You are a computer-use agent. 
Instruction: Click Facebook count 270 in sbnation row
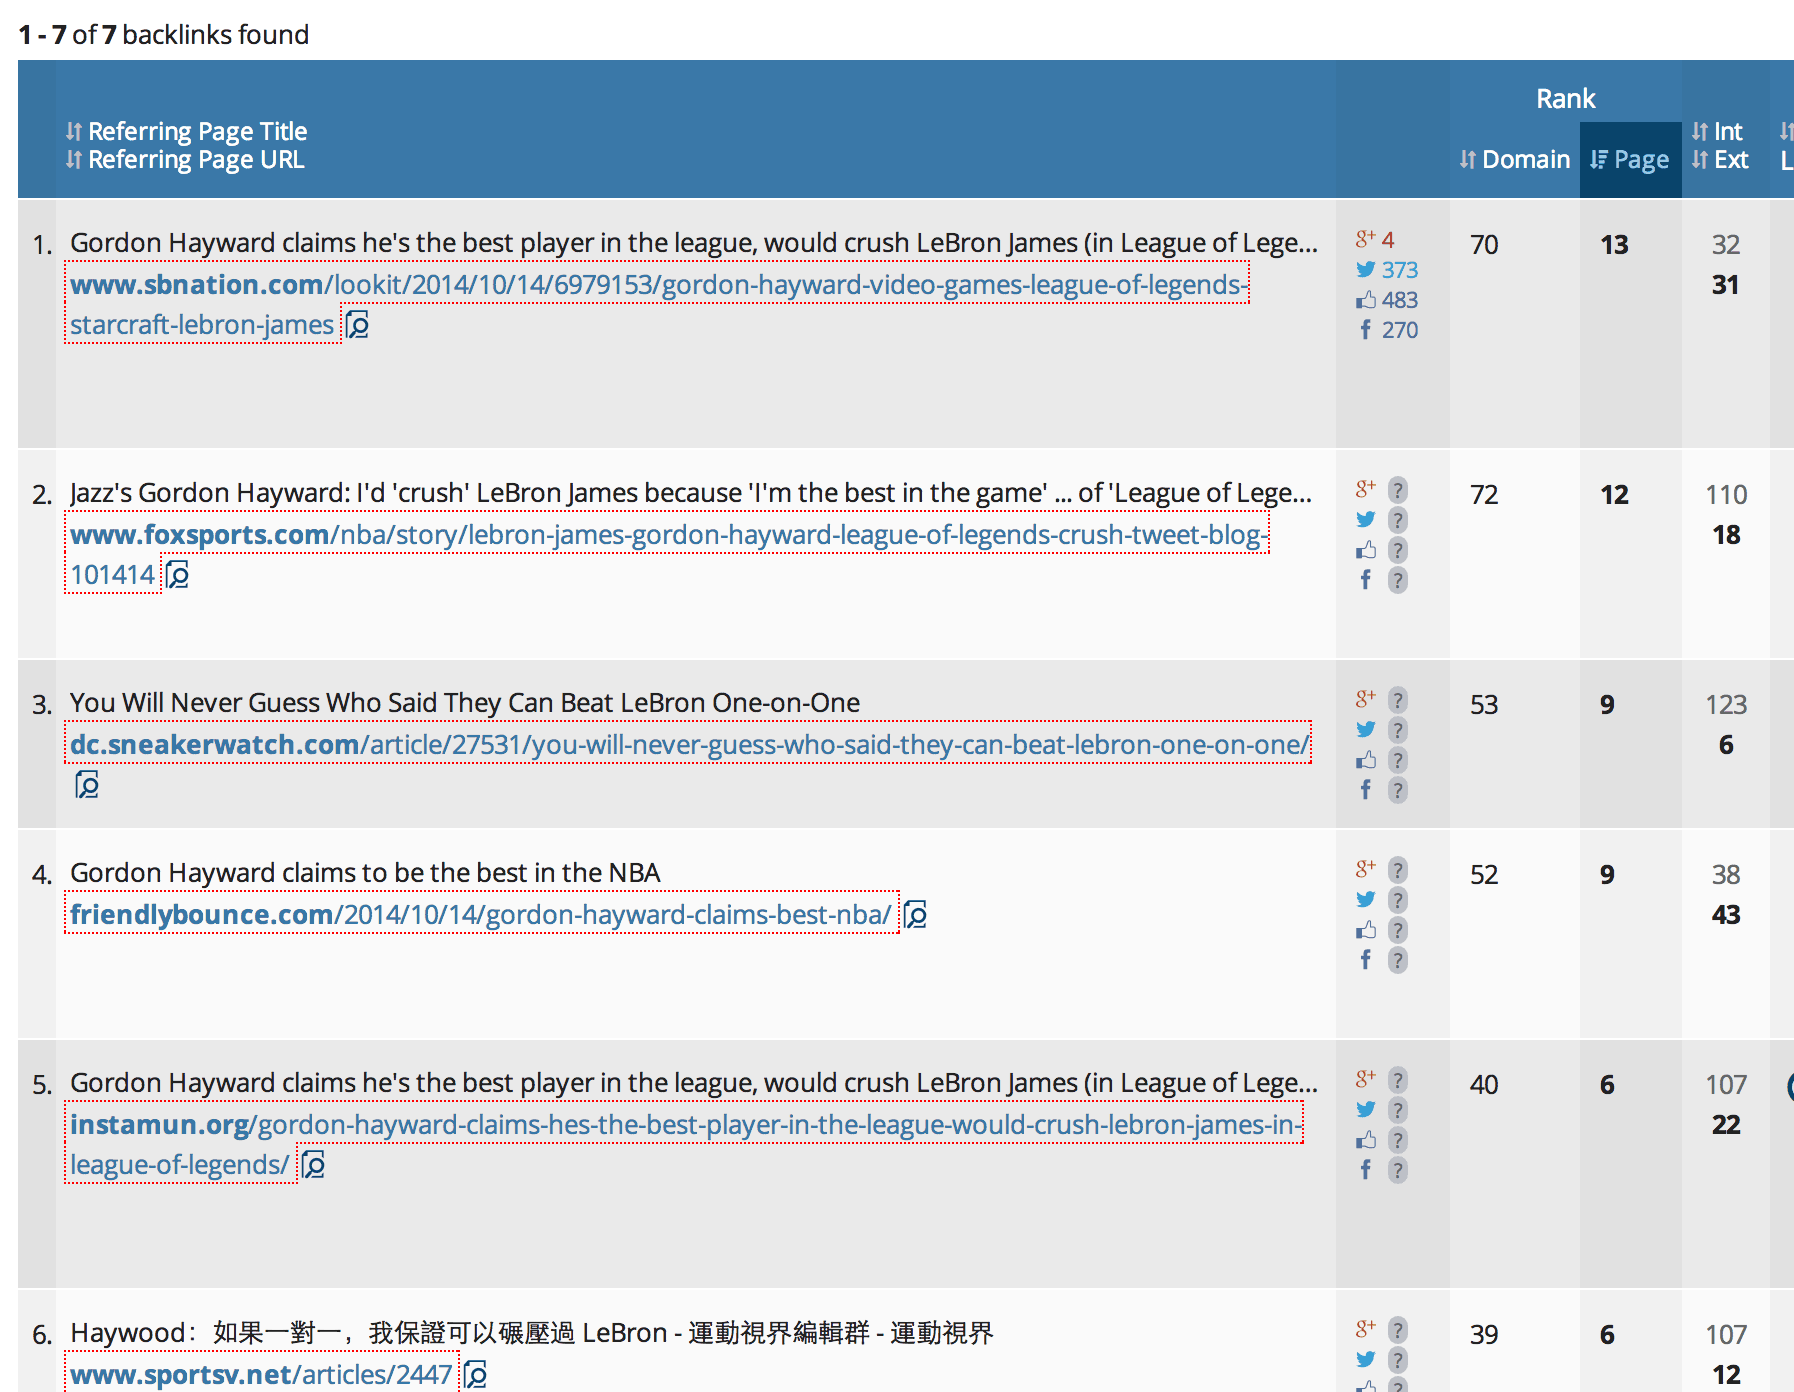[1400, 329]
